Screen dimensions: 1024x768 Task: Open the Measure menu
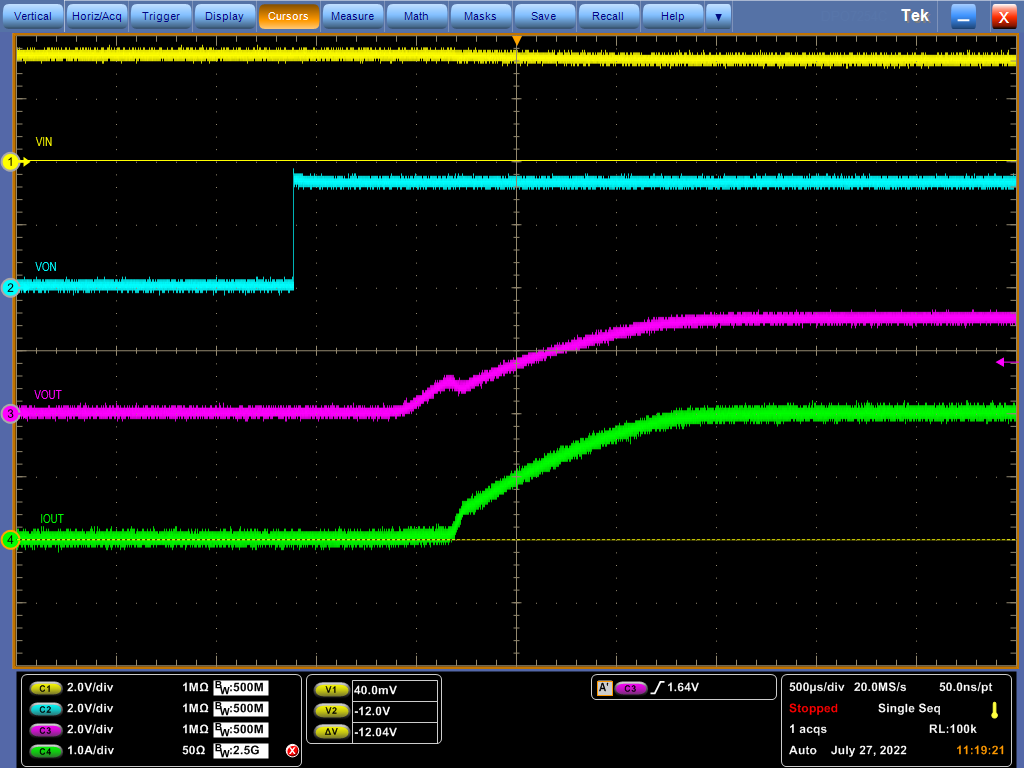pyautogui.click(x=352, y=16)
